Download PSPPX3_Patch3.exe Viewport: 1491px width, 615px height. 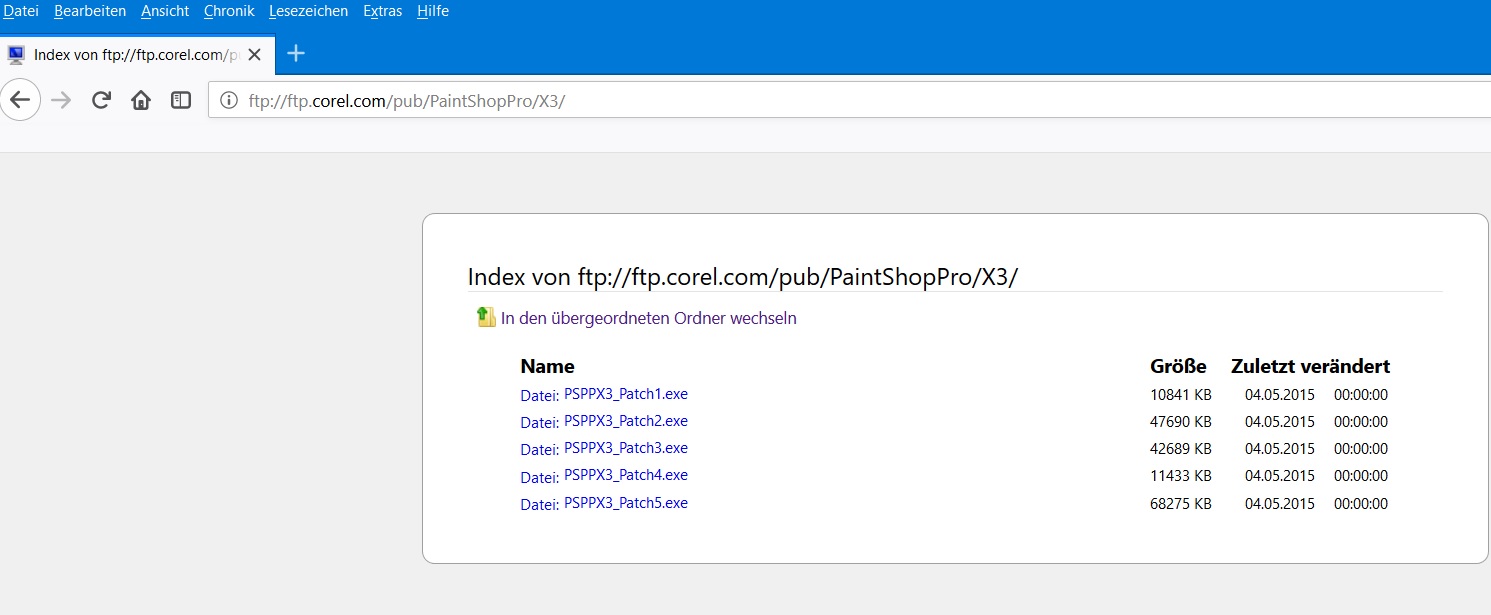626,448
